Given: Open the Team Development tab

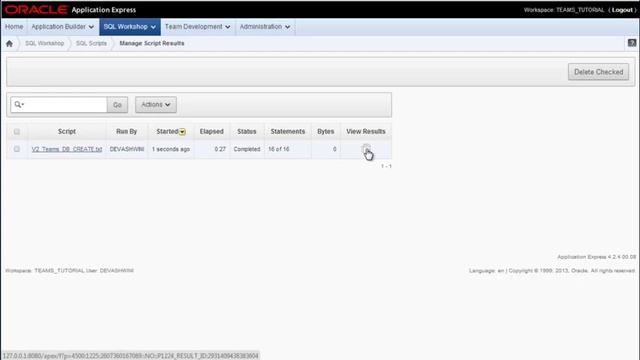Looking at the screenshot, I should coord(198,27).
